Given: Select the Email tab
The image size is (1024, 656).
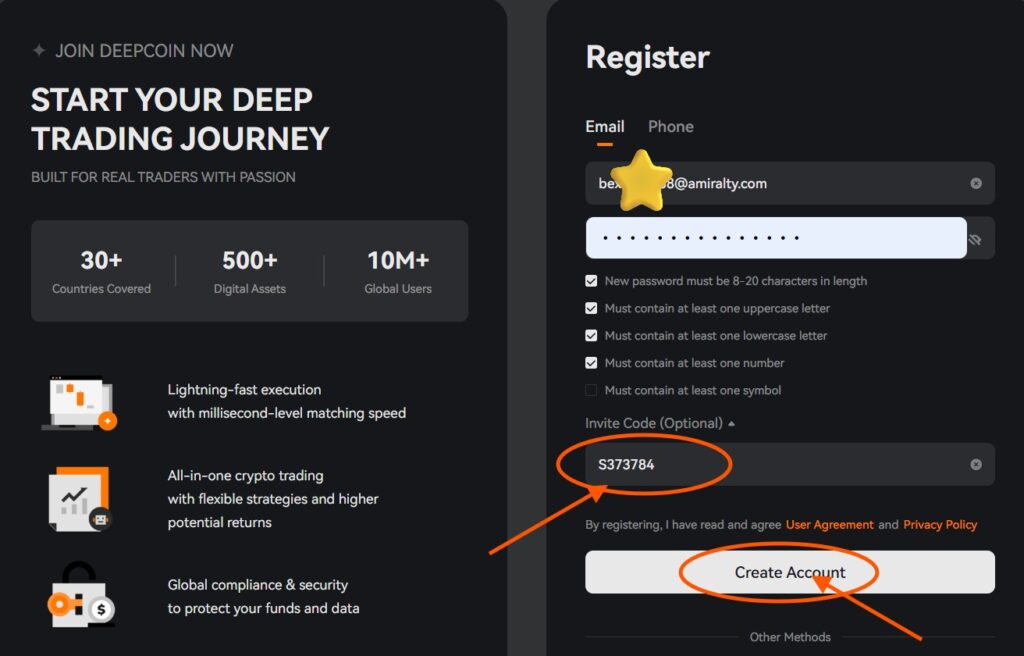Looking at the screenshot, I should (604, 126).
